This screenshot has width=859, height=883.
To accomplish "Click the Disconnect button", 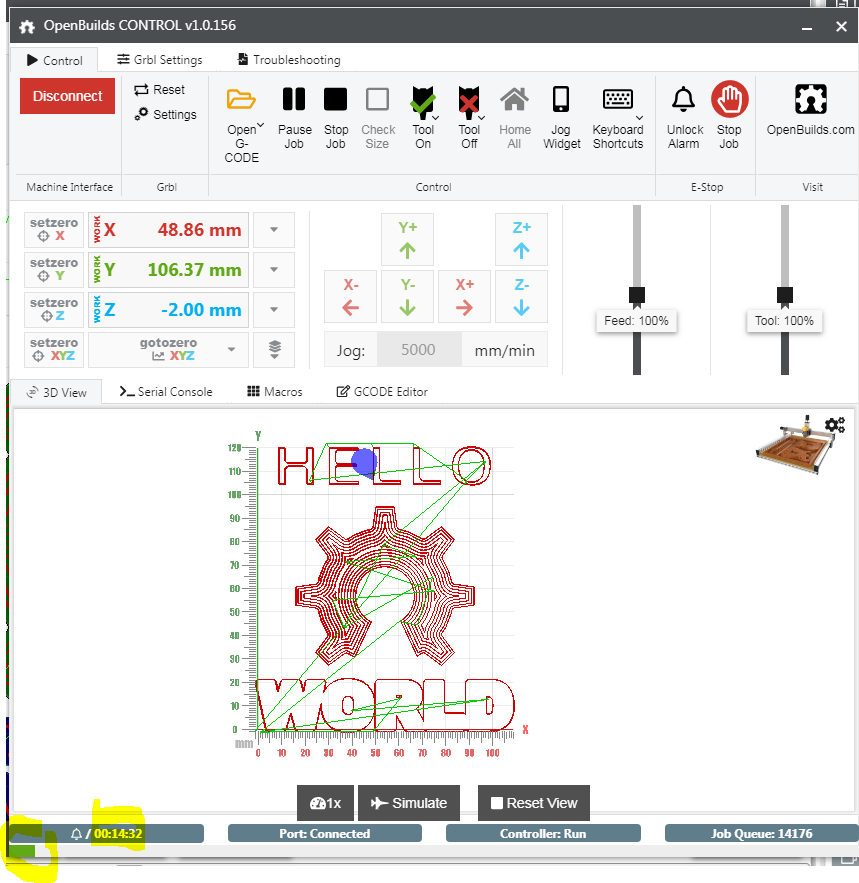I will pos(67,96).
